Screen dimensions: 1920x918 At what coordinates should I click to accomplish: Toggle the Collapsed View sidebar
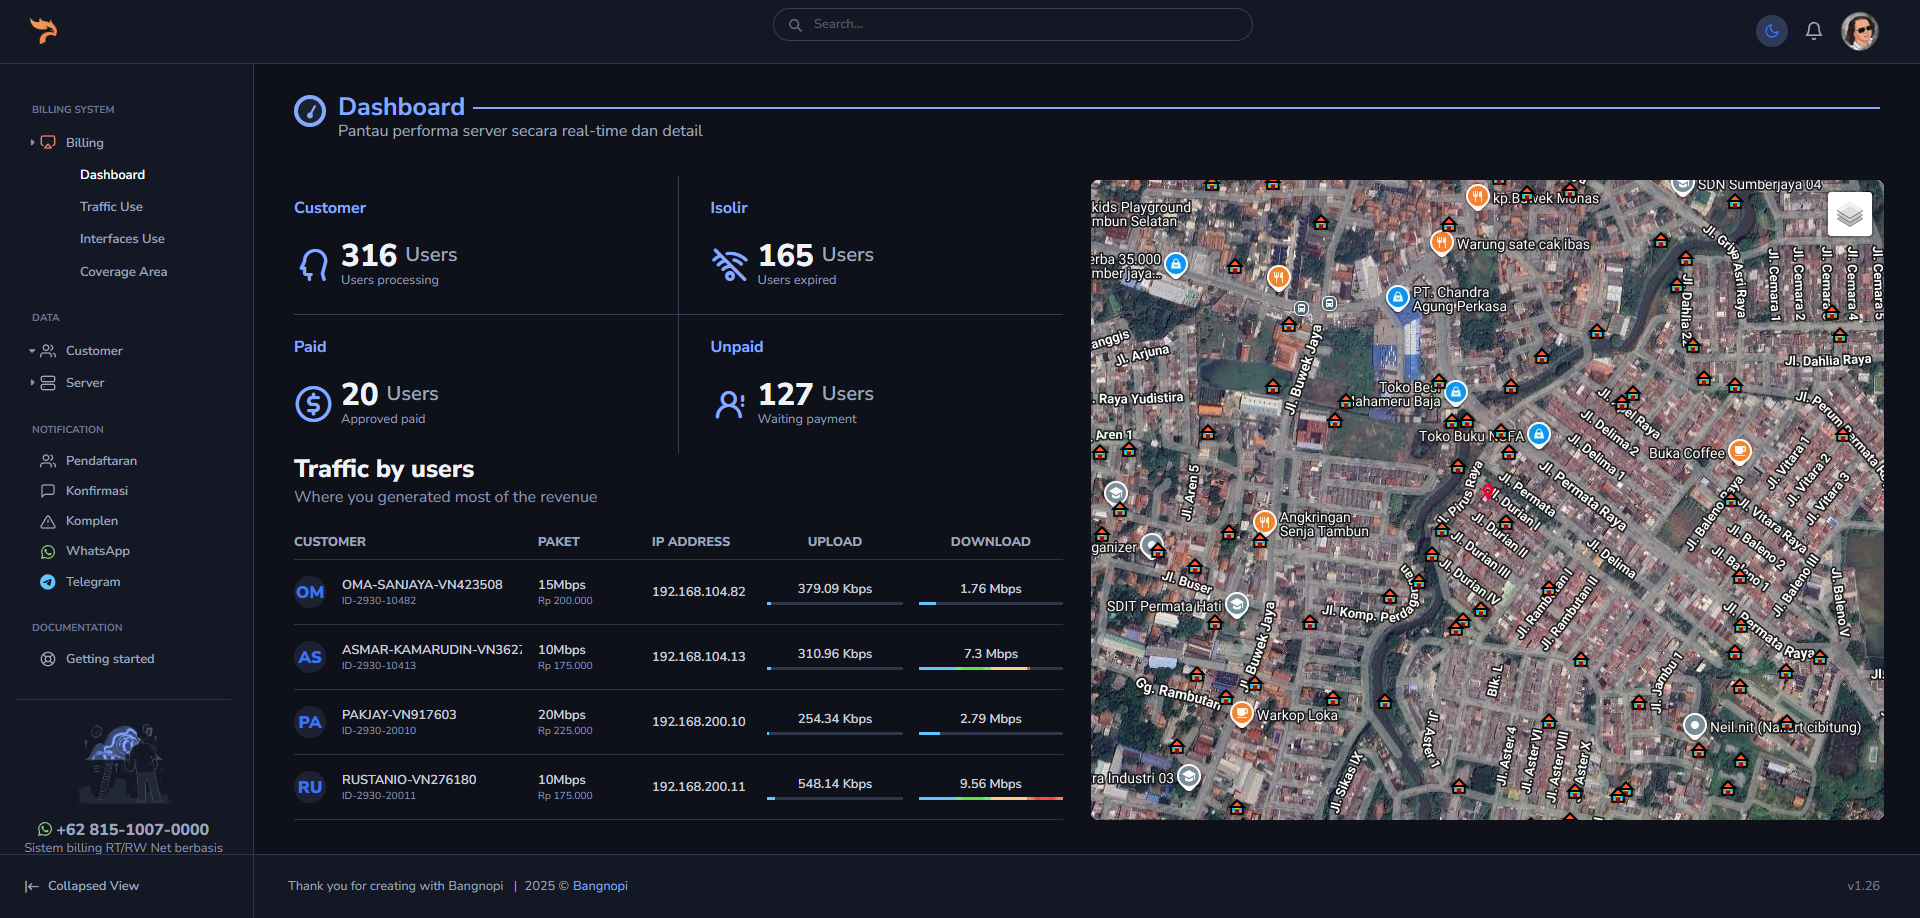pos(82,886)
